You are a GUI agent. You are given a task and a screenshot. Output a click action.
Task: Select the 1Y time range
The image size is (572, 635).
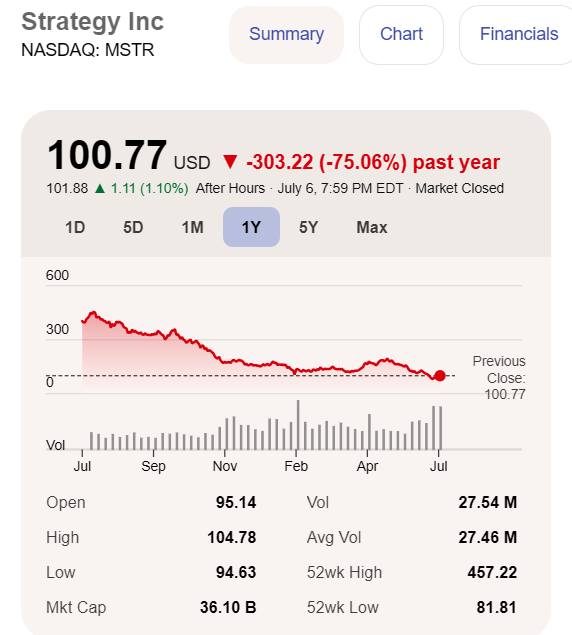[x=251, y=227]
